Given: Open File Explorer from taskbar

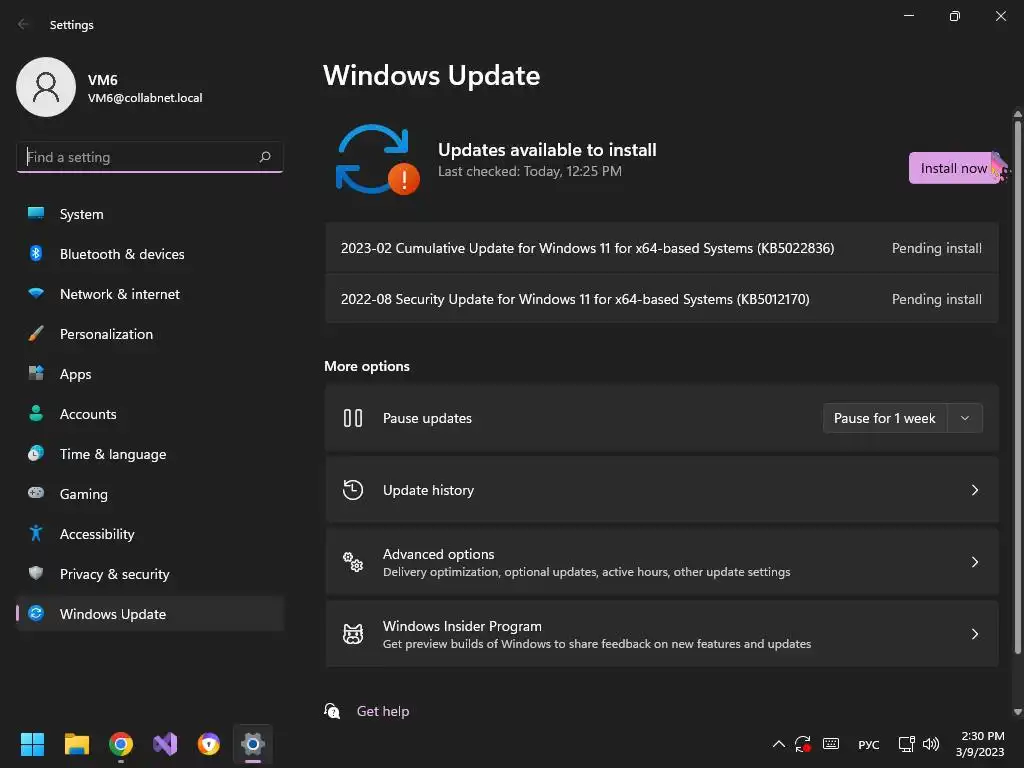Looking at the screenshot, I should tap(76, 744).
